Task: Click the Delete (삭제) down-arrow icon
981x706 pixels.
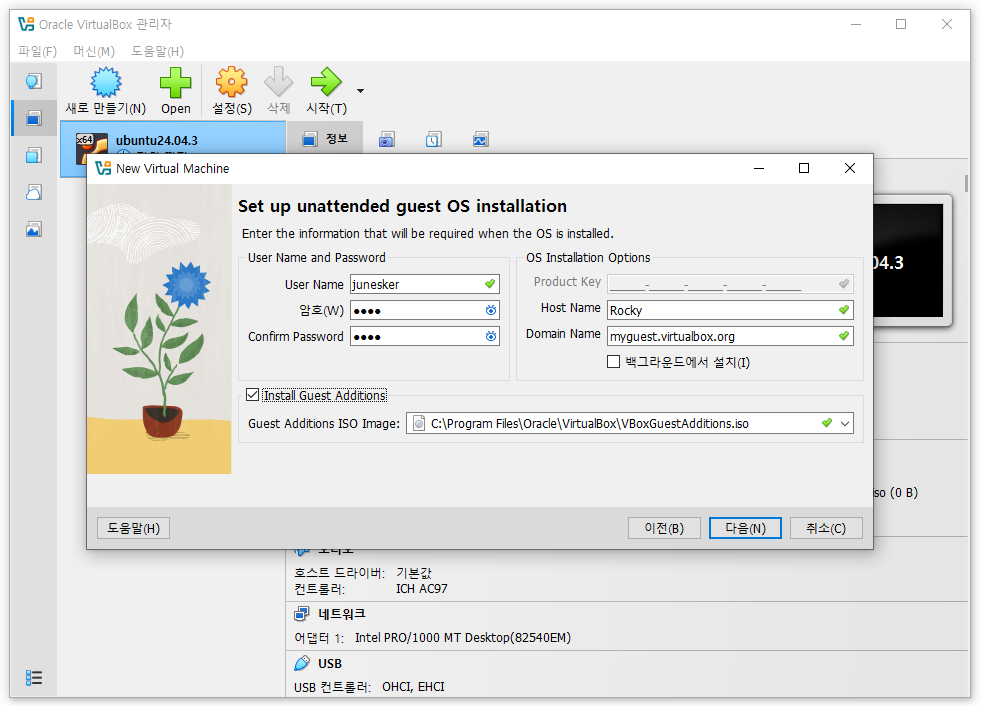Action: pyautogui.click(x=278, y=83)
